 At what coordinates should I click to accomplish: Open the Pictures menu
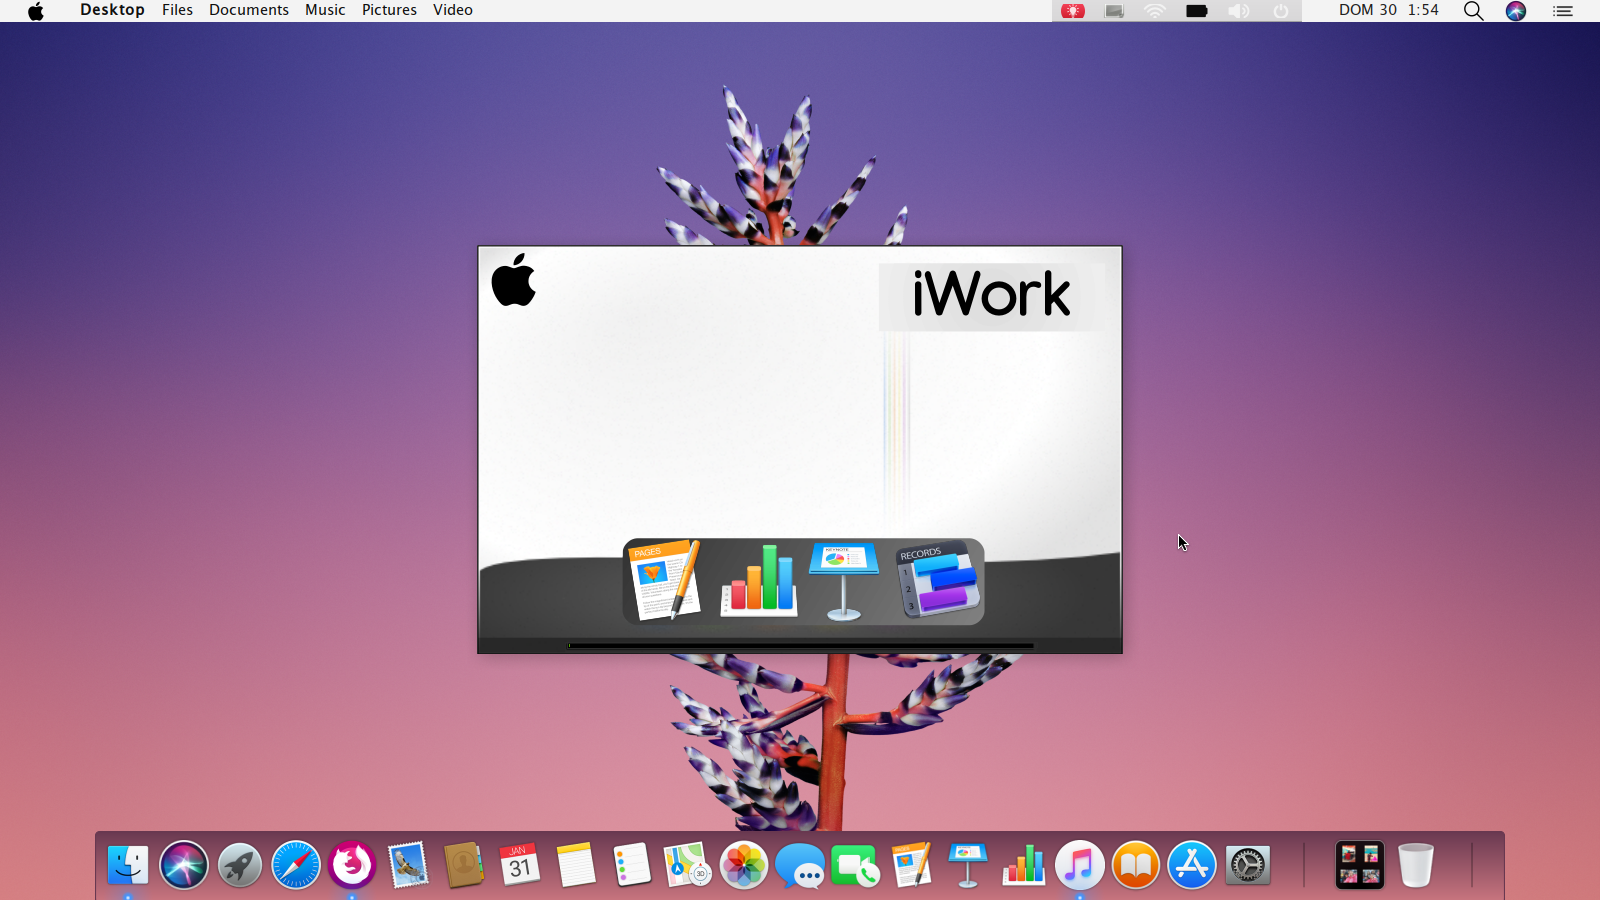click(x=389, y=10)
